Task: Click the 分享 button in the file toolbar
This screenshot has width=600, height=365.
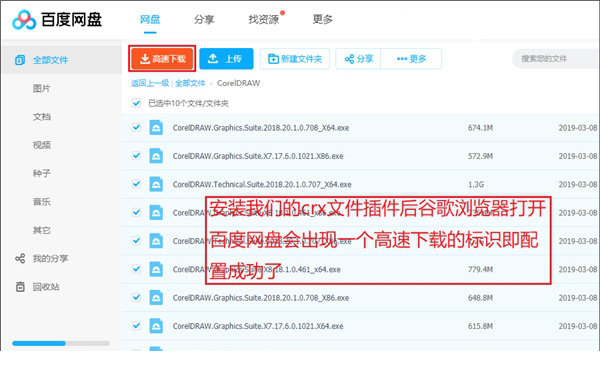Action: pyautogui.click(x=358, y=59)
